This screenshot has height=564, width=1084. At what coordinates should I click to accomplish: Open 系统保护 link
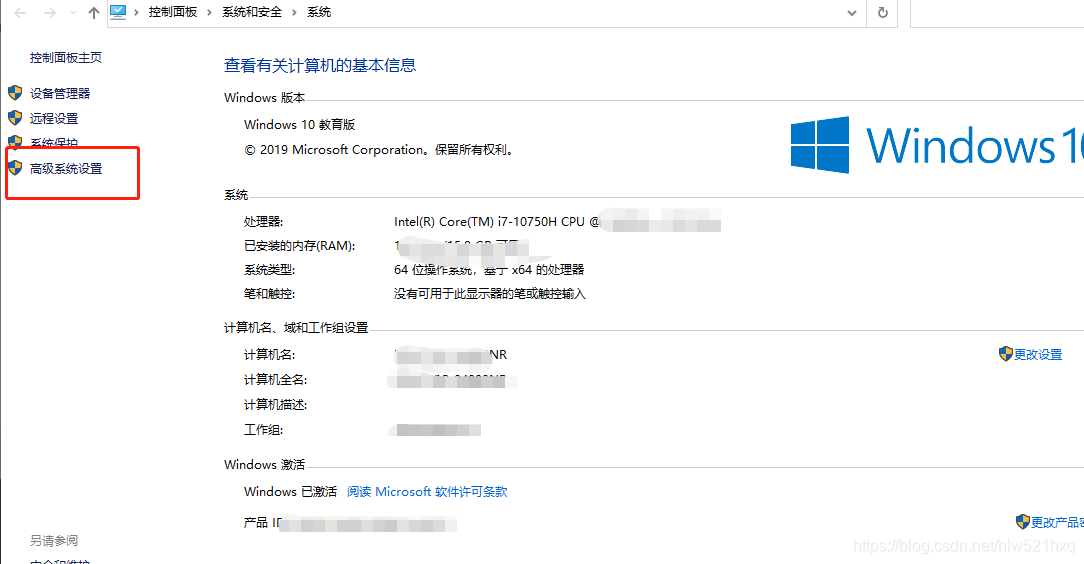tap(53, 143)
